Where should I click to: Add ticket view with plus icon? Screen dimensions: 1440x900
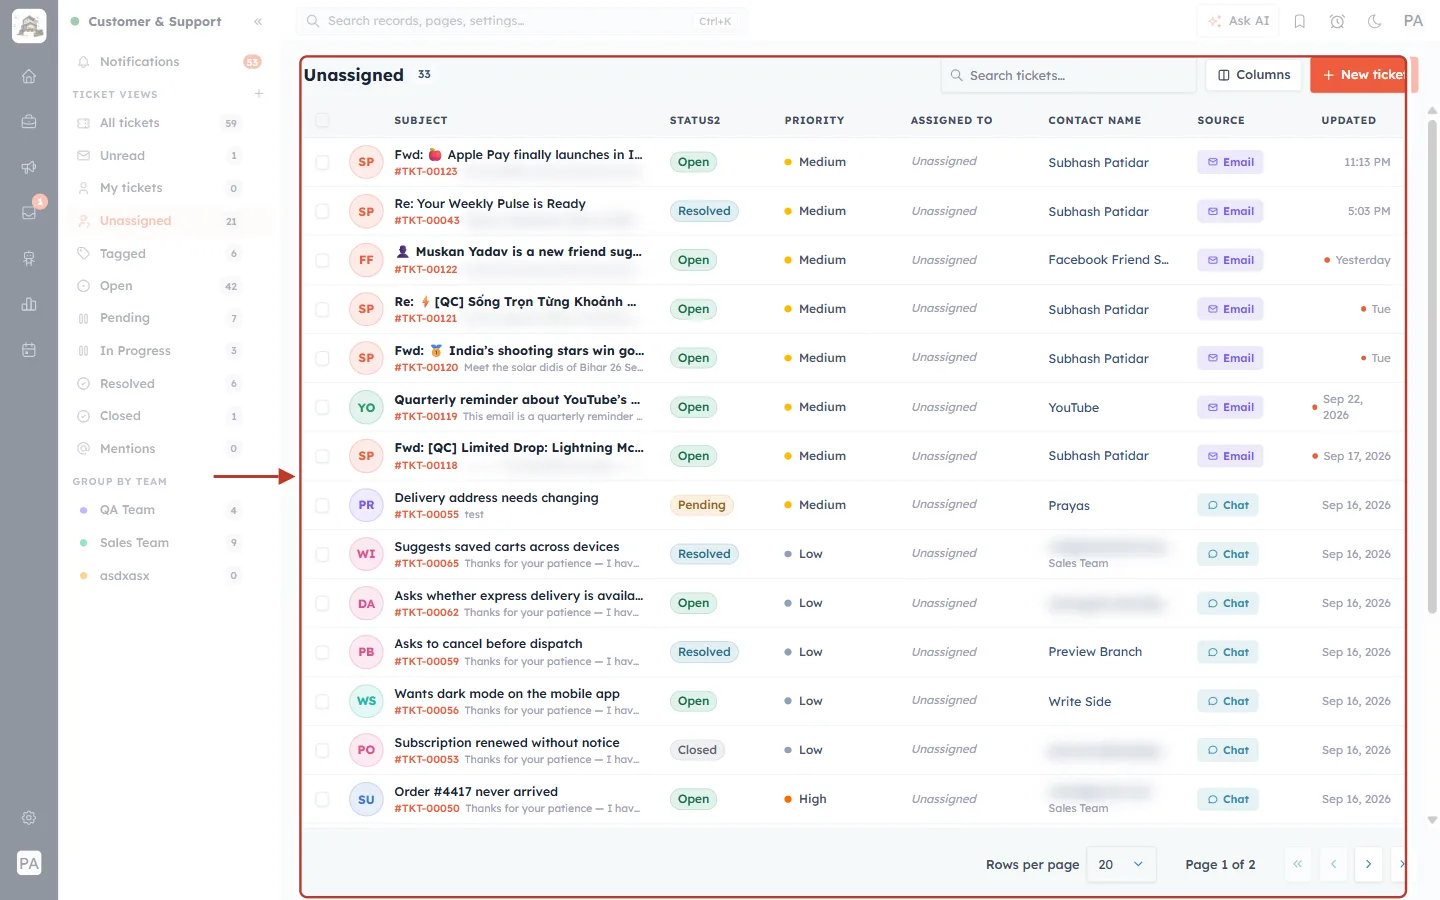click(x=259, y=94)
